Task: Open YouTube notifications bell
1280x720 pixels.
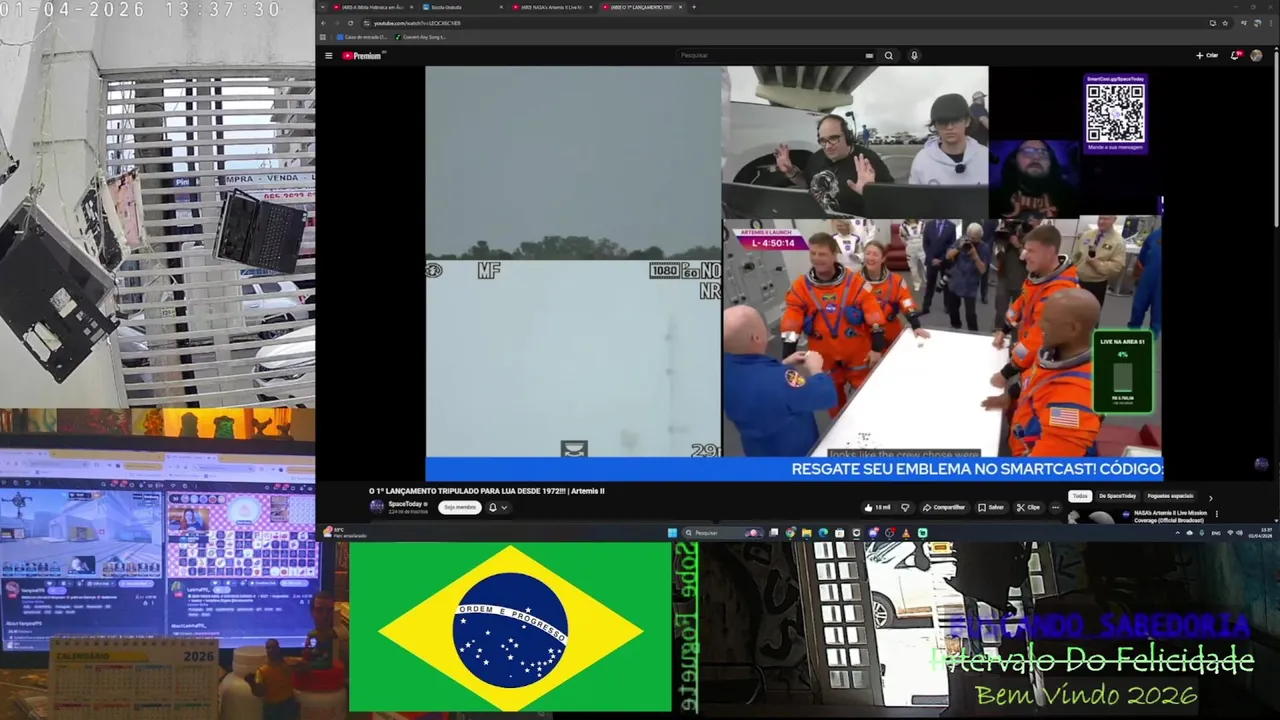Action: pos(1235,55)
